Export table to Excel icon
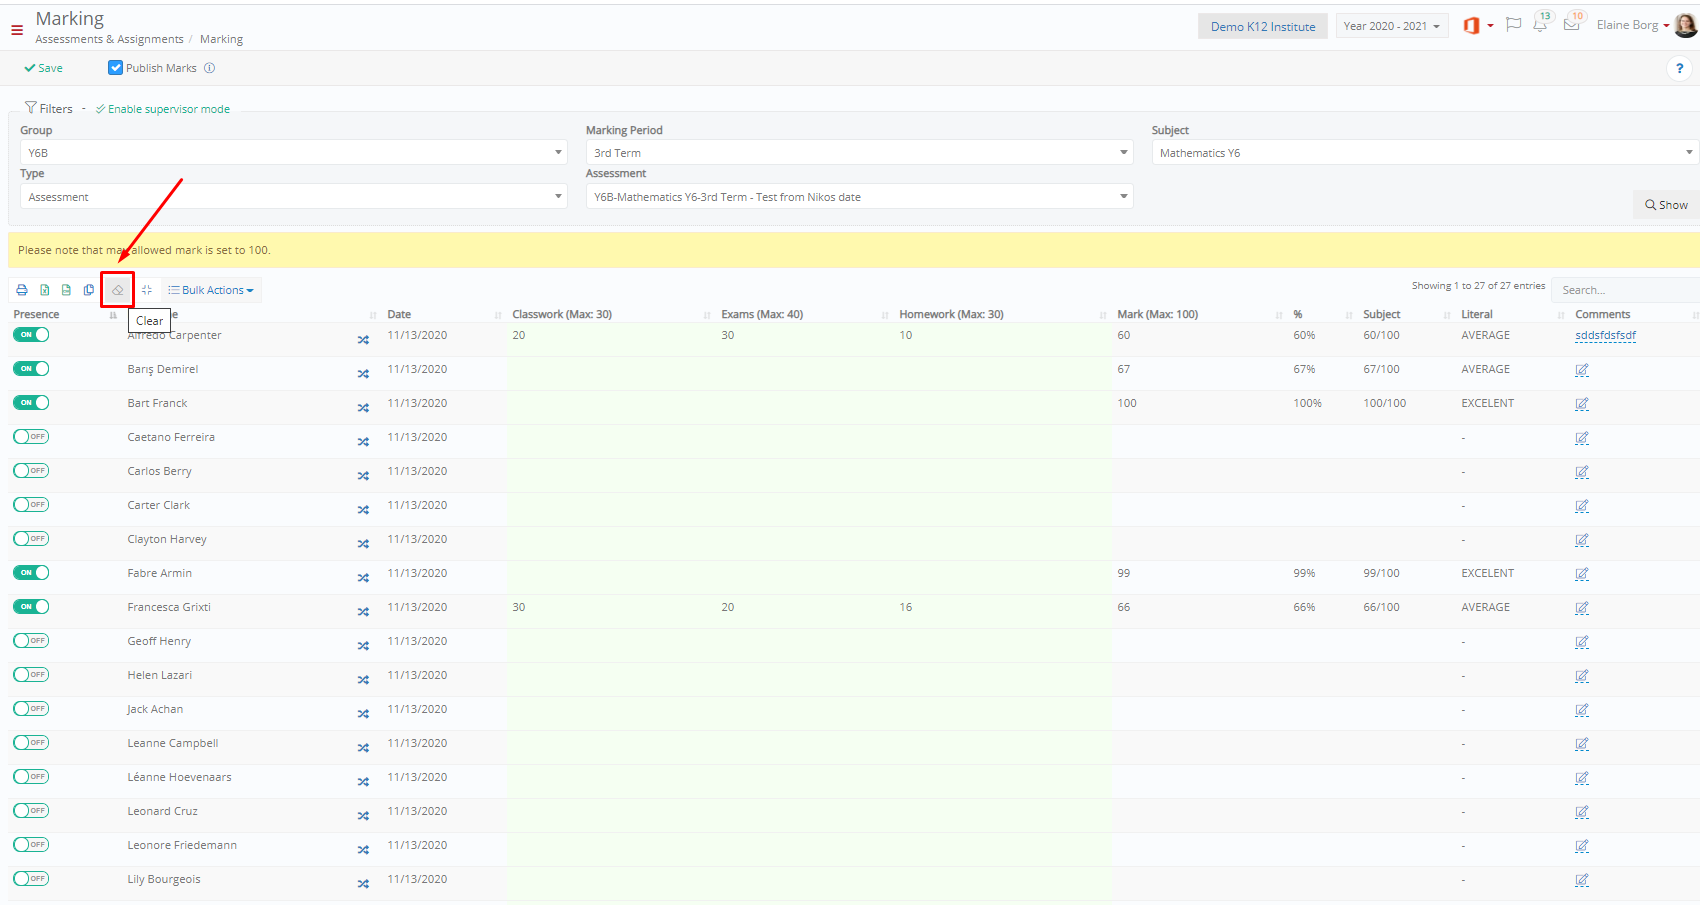This screenshot has height=905, width=1700. click(x=45, y=290)
